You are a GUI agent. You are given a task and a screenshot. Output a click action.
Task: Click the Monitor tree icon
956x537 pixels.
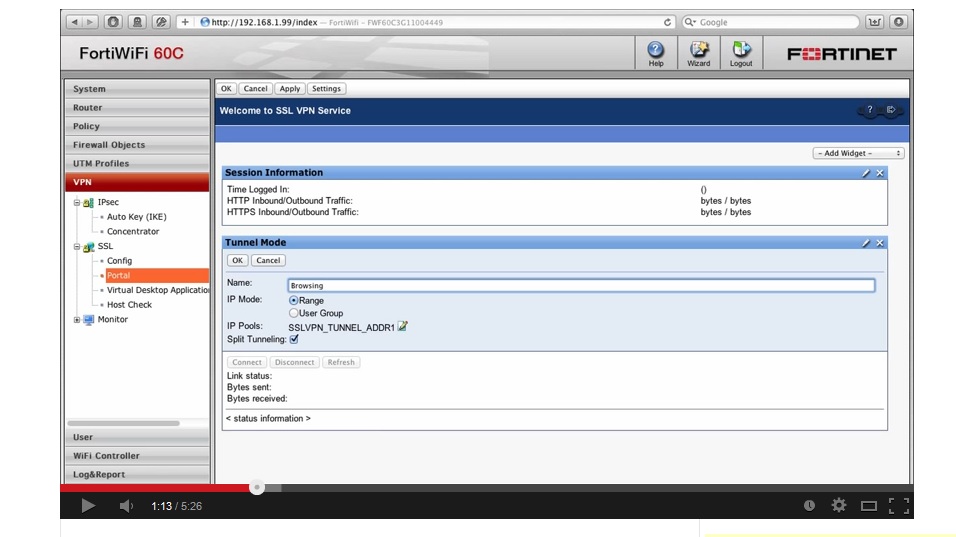pos(88,319)
